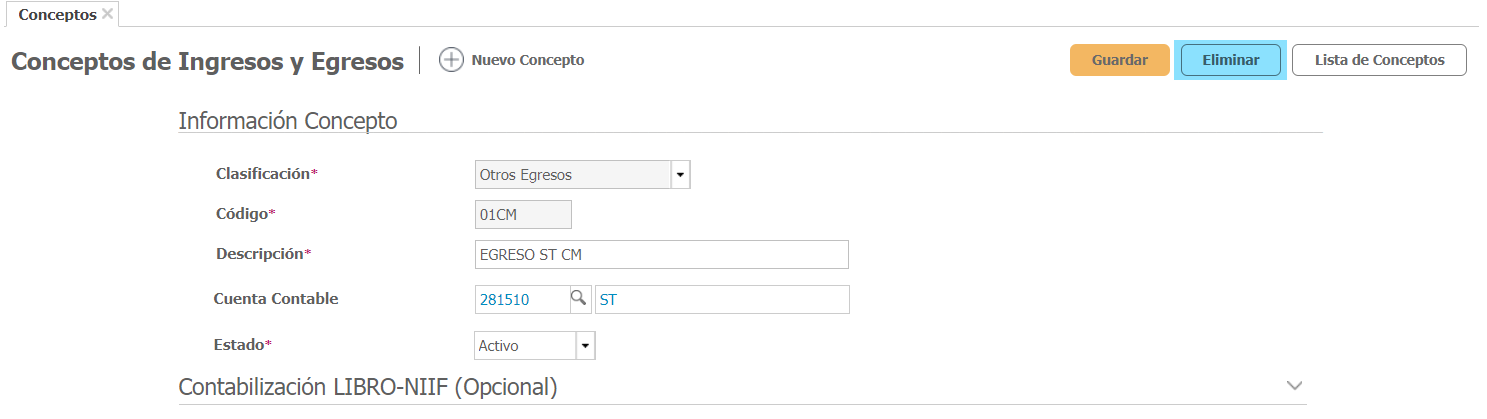Open the Estado dropdown arrow
This screenshot has height=419, width=1487.
(586, 346)
